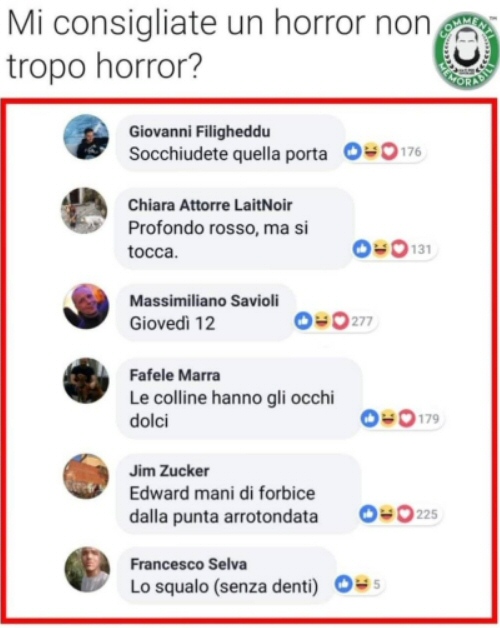
Task: Open Jim Zucker's profile picture
Action: [86, 477]
